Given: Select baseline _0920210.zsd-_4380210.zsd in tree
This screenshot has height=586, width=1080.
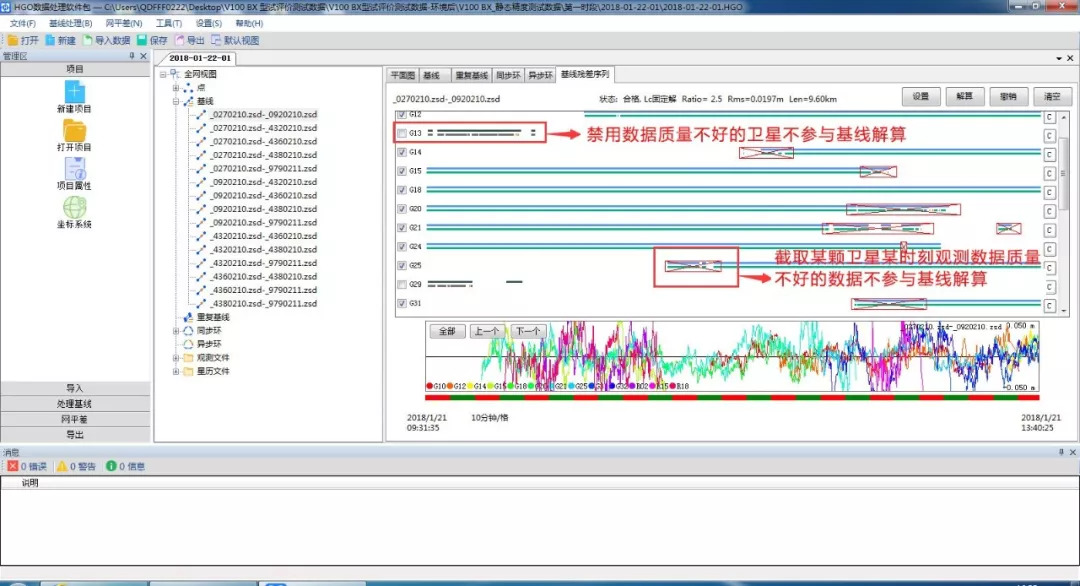Looking at the screenshot, I should 263,209.
